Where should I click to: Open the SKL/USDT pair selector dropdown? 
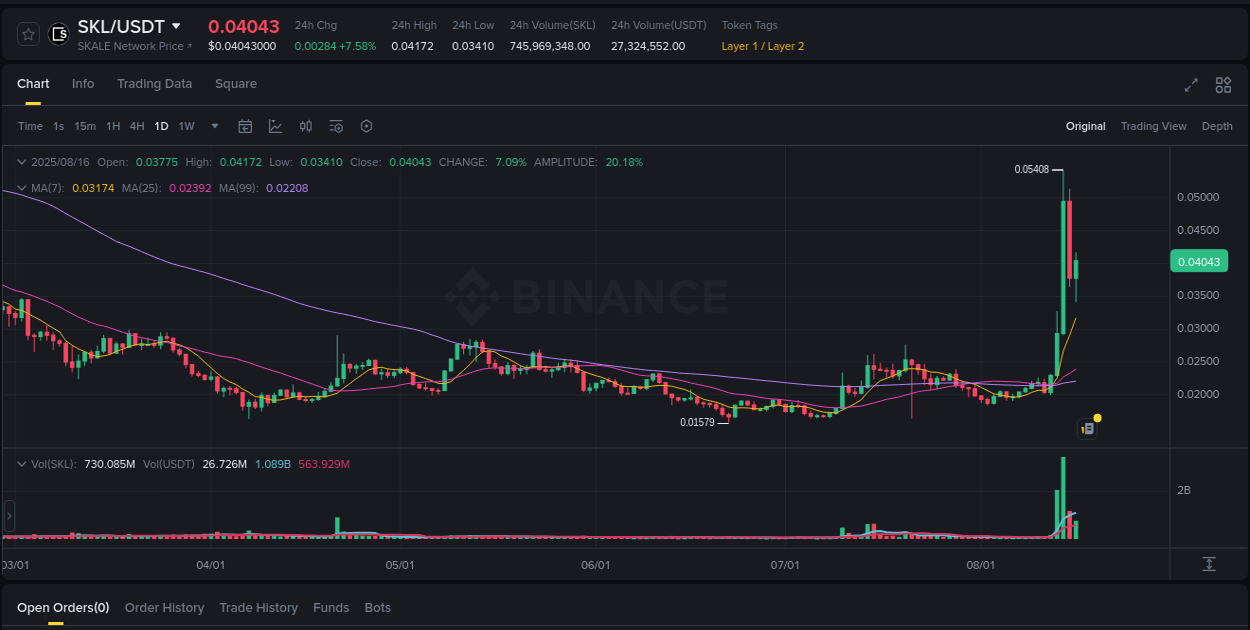pos(177,26)
